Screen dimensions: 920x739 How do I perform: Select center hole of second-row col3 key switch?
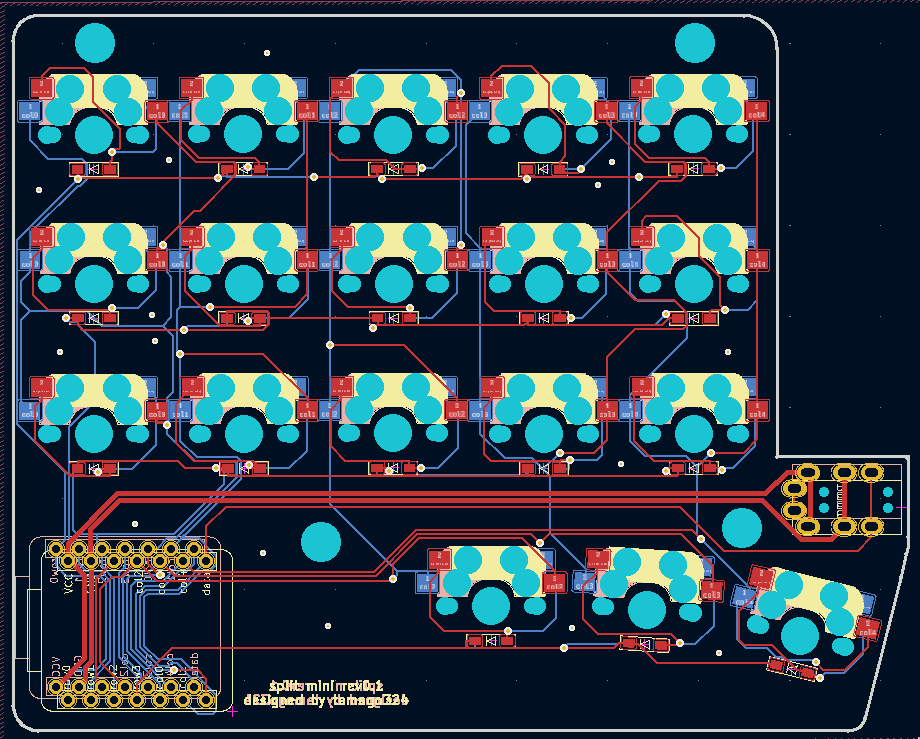coord(544,284)
